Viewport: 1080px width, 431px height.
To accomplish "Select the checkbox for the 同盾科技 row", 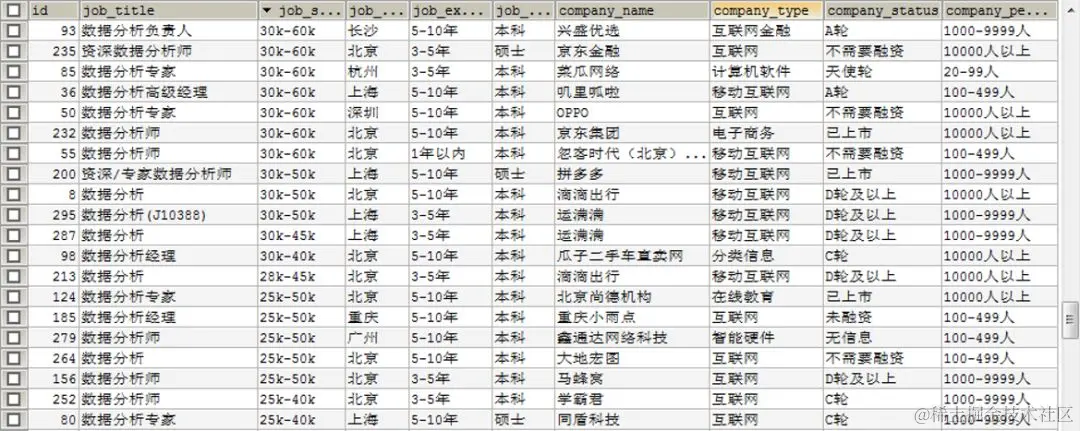I will [14, 419].
